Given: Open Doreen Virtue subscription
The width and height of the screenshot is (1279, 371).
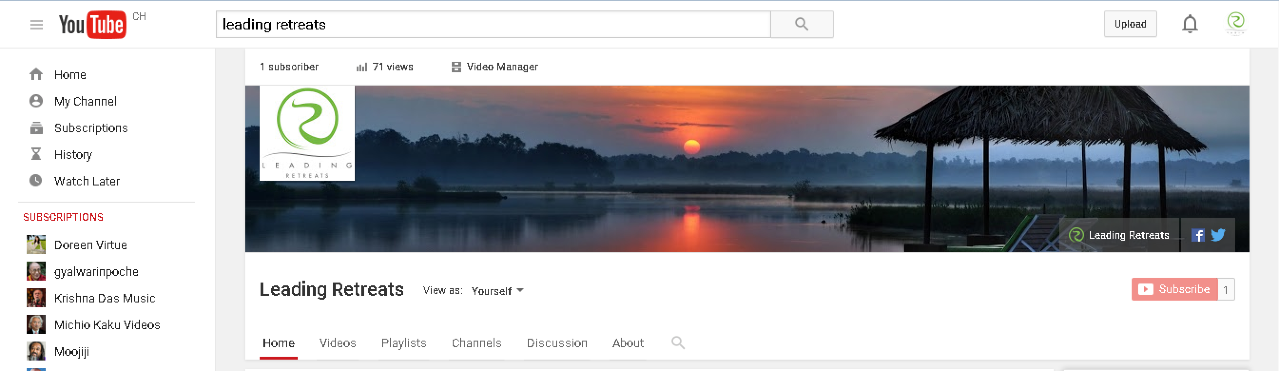Looking at the screenshot, I should pyautogui.click(x=90, y=245).
